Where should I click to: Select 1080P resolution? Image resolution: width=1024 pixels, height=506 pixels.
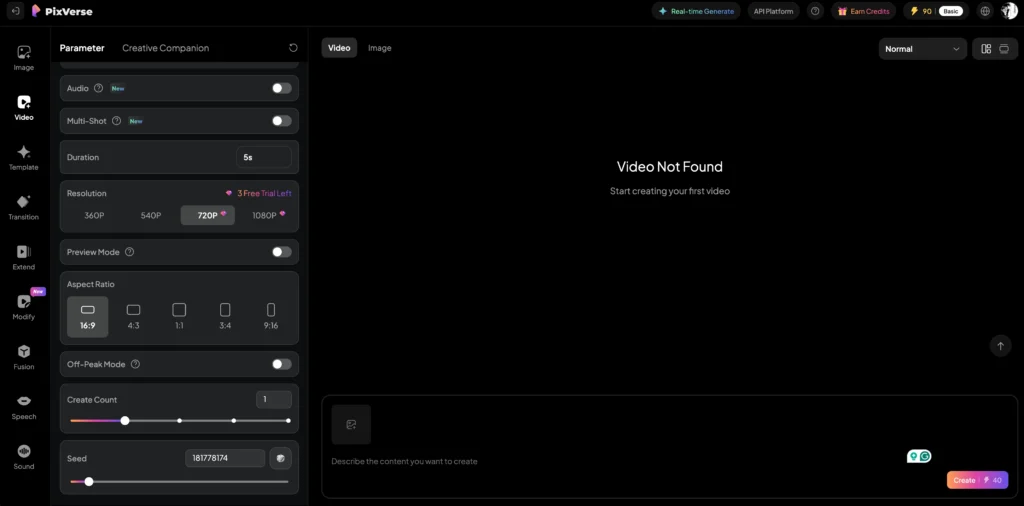(x=264, y=215)
